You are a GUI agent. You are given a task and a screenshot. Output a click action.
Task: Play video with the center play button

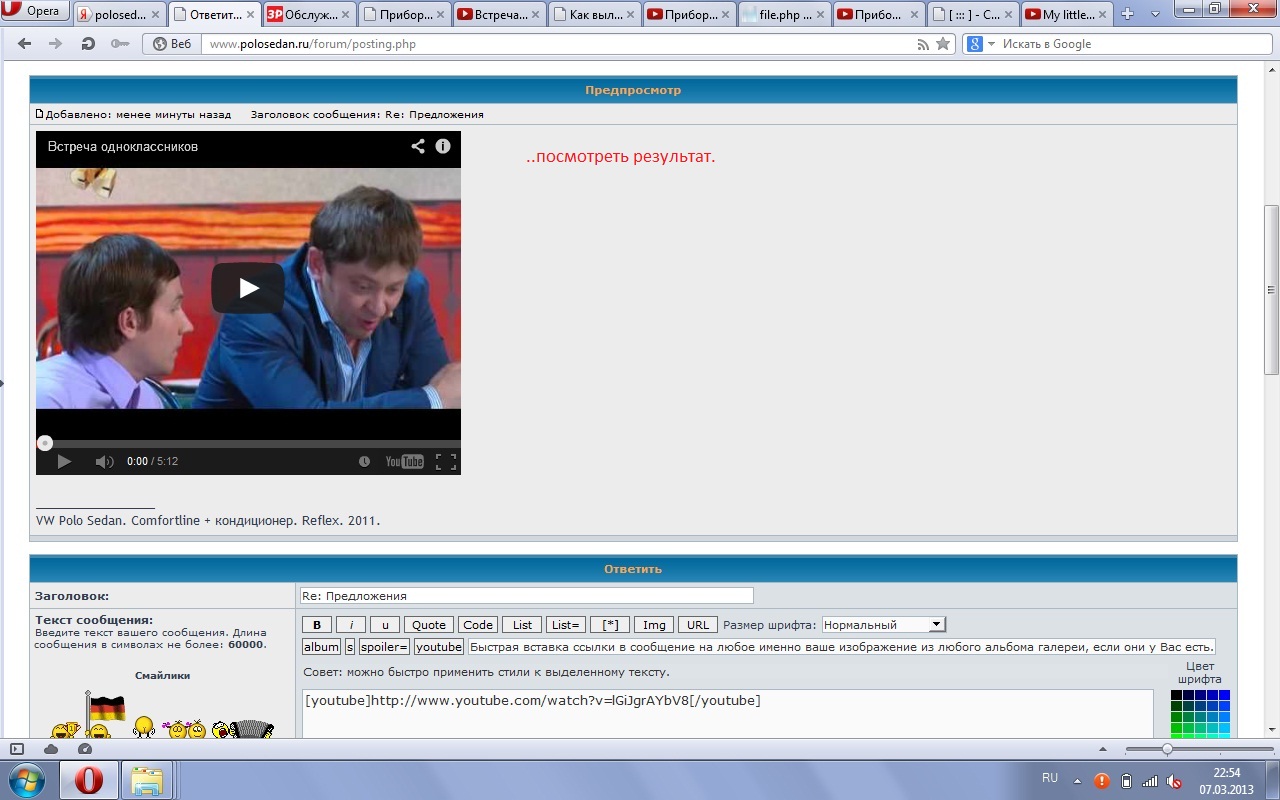[248, 288]
